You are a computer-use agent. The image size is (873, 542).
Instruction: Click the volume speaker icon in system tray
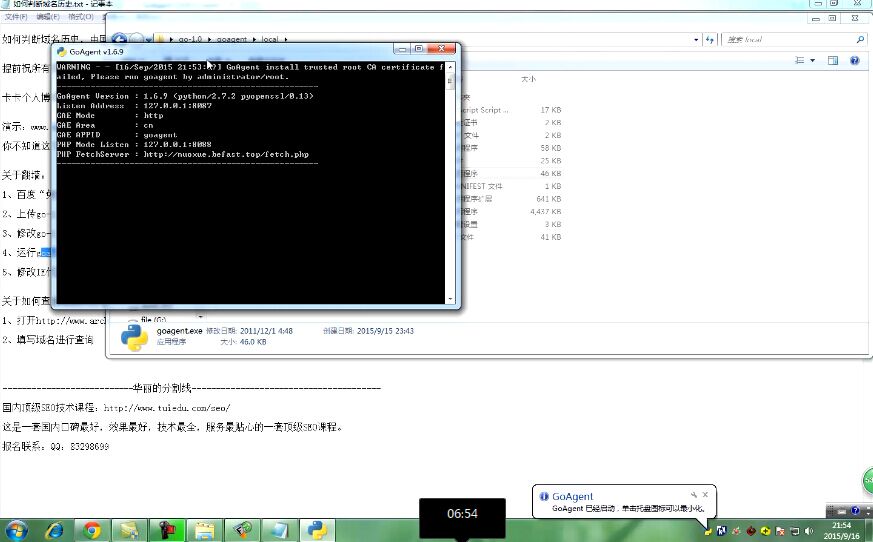[809, 530]
